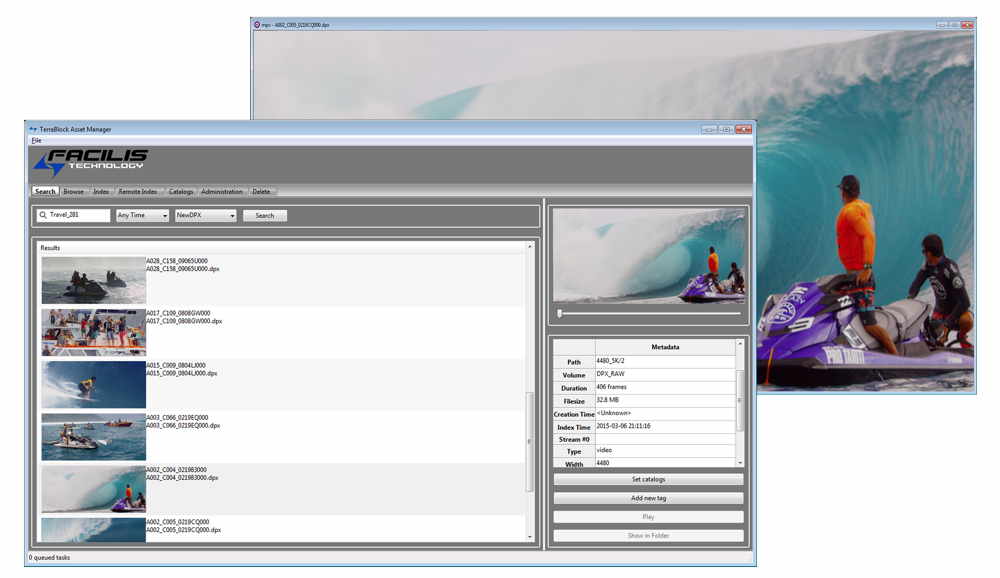Screen dimensions: 1000x578
Task: Select the A028_C158_09065U000 result thumbnail
Action: tap(92, 278)
